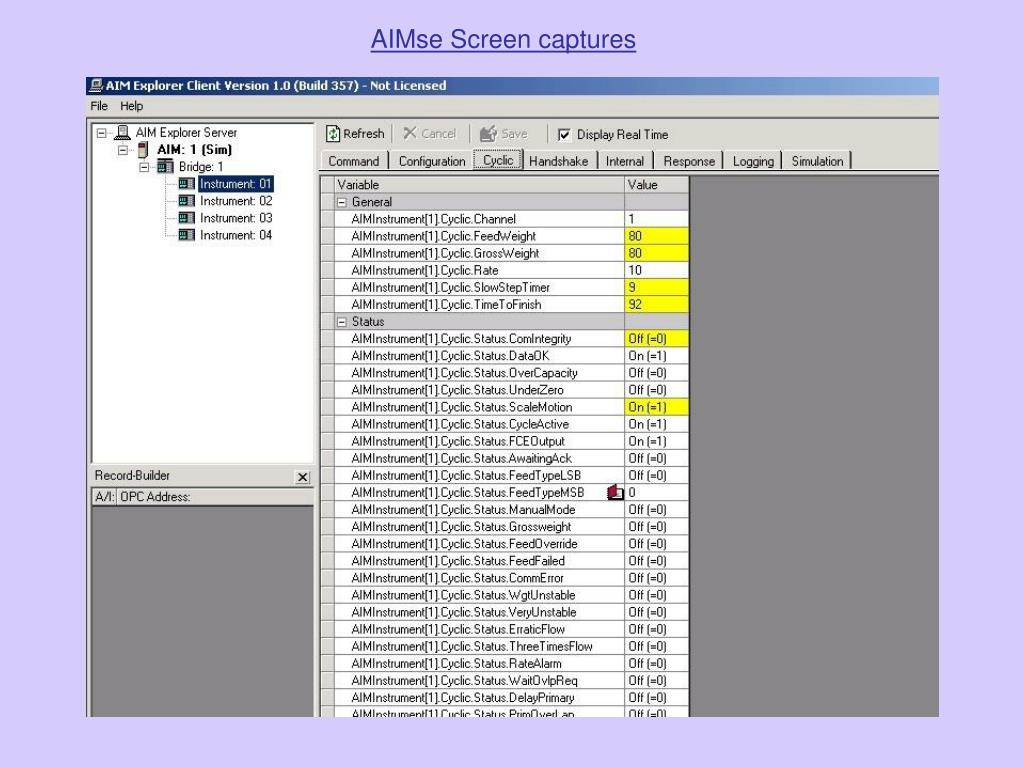Select the Cyclic.Status.ErraticFlow variable row
Image resolution: width=1024 pixels, height=768 pixels.
(504, 630)
